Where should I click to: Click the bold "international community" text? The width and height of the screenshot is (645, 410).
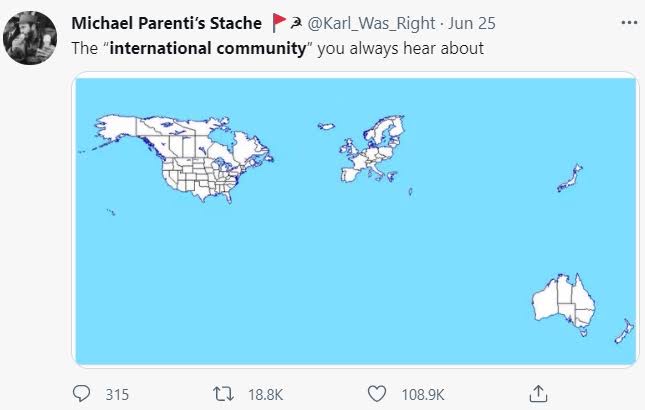click(222, 47)
